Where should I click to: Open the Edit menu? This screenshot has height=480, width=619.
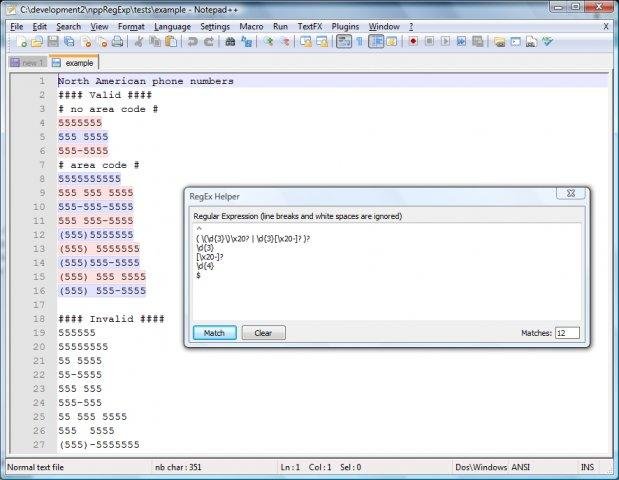tap(39, 26)
